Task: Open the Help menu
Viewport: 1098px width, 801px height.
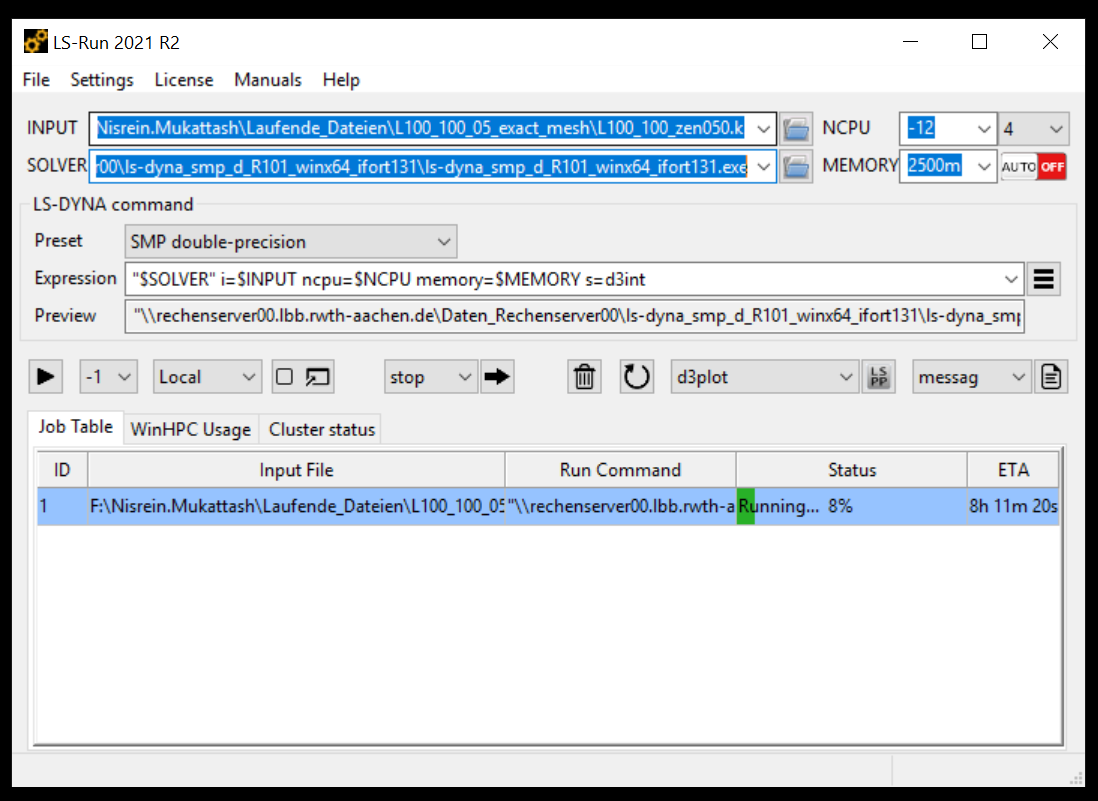Action: [341, 80]
